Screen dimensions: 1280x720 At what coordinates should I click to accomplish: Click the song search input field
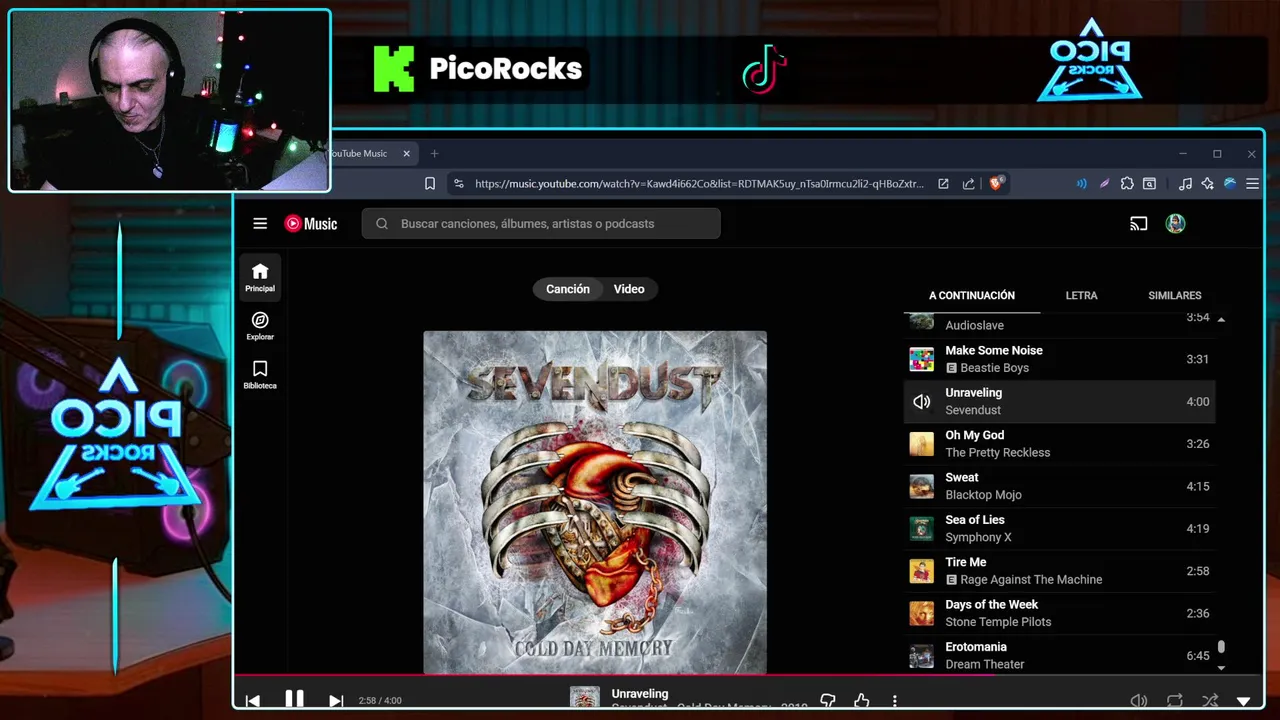coord(541,224)
